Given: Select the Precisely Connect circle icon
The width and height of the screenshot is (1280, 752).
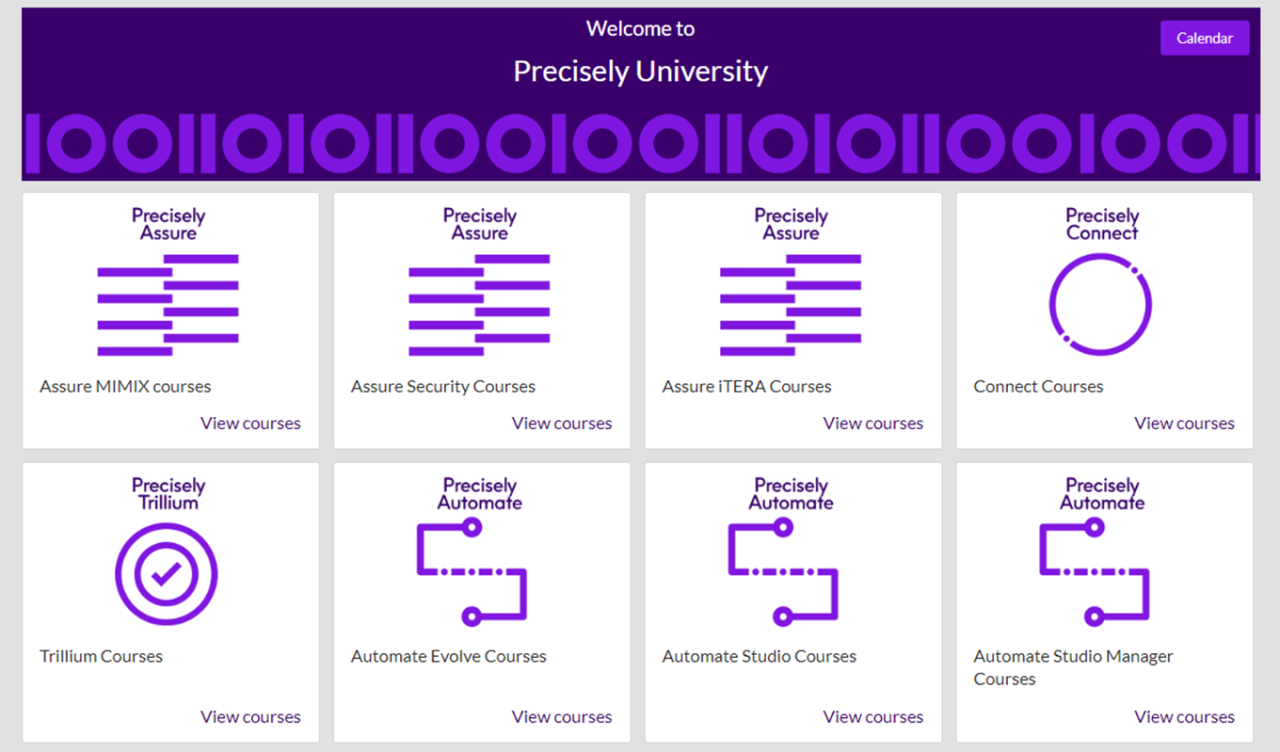Looking at the screenshot, I should click(x=1101, y=300).
